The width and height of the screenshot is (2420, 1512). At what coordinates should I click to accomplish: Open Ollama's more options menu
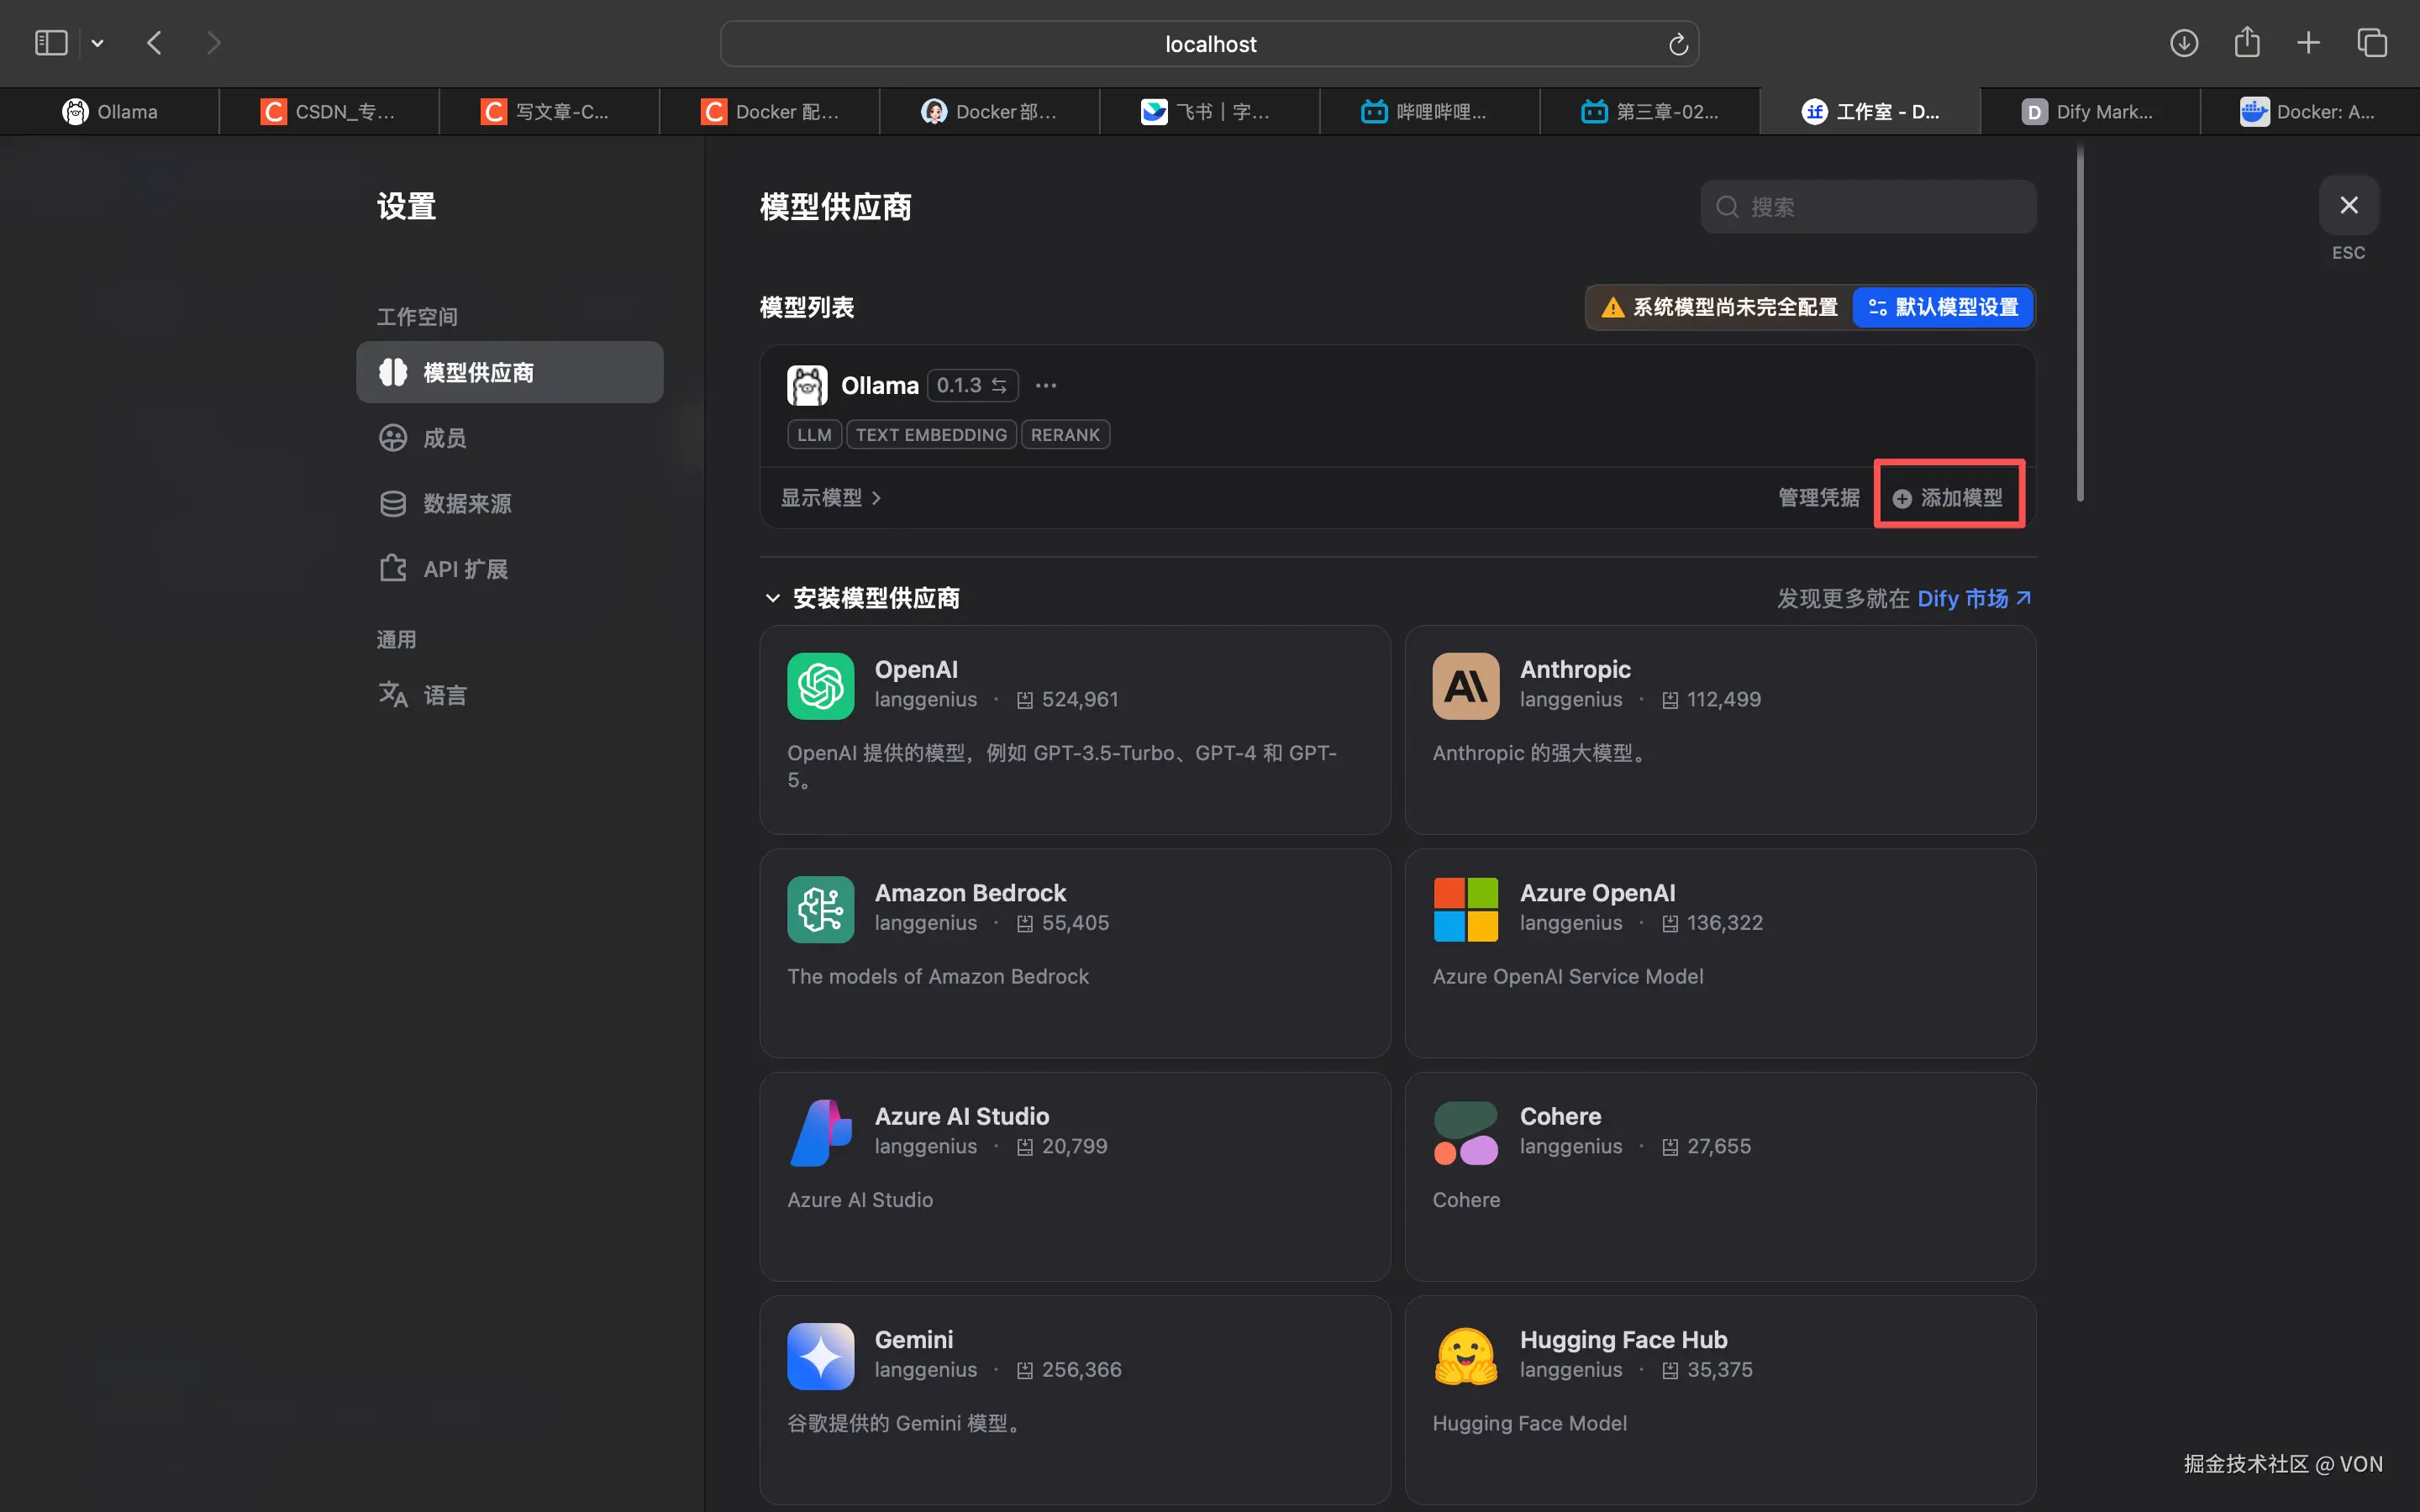click(1045, 385)
